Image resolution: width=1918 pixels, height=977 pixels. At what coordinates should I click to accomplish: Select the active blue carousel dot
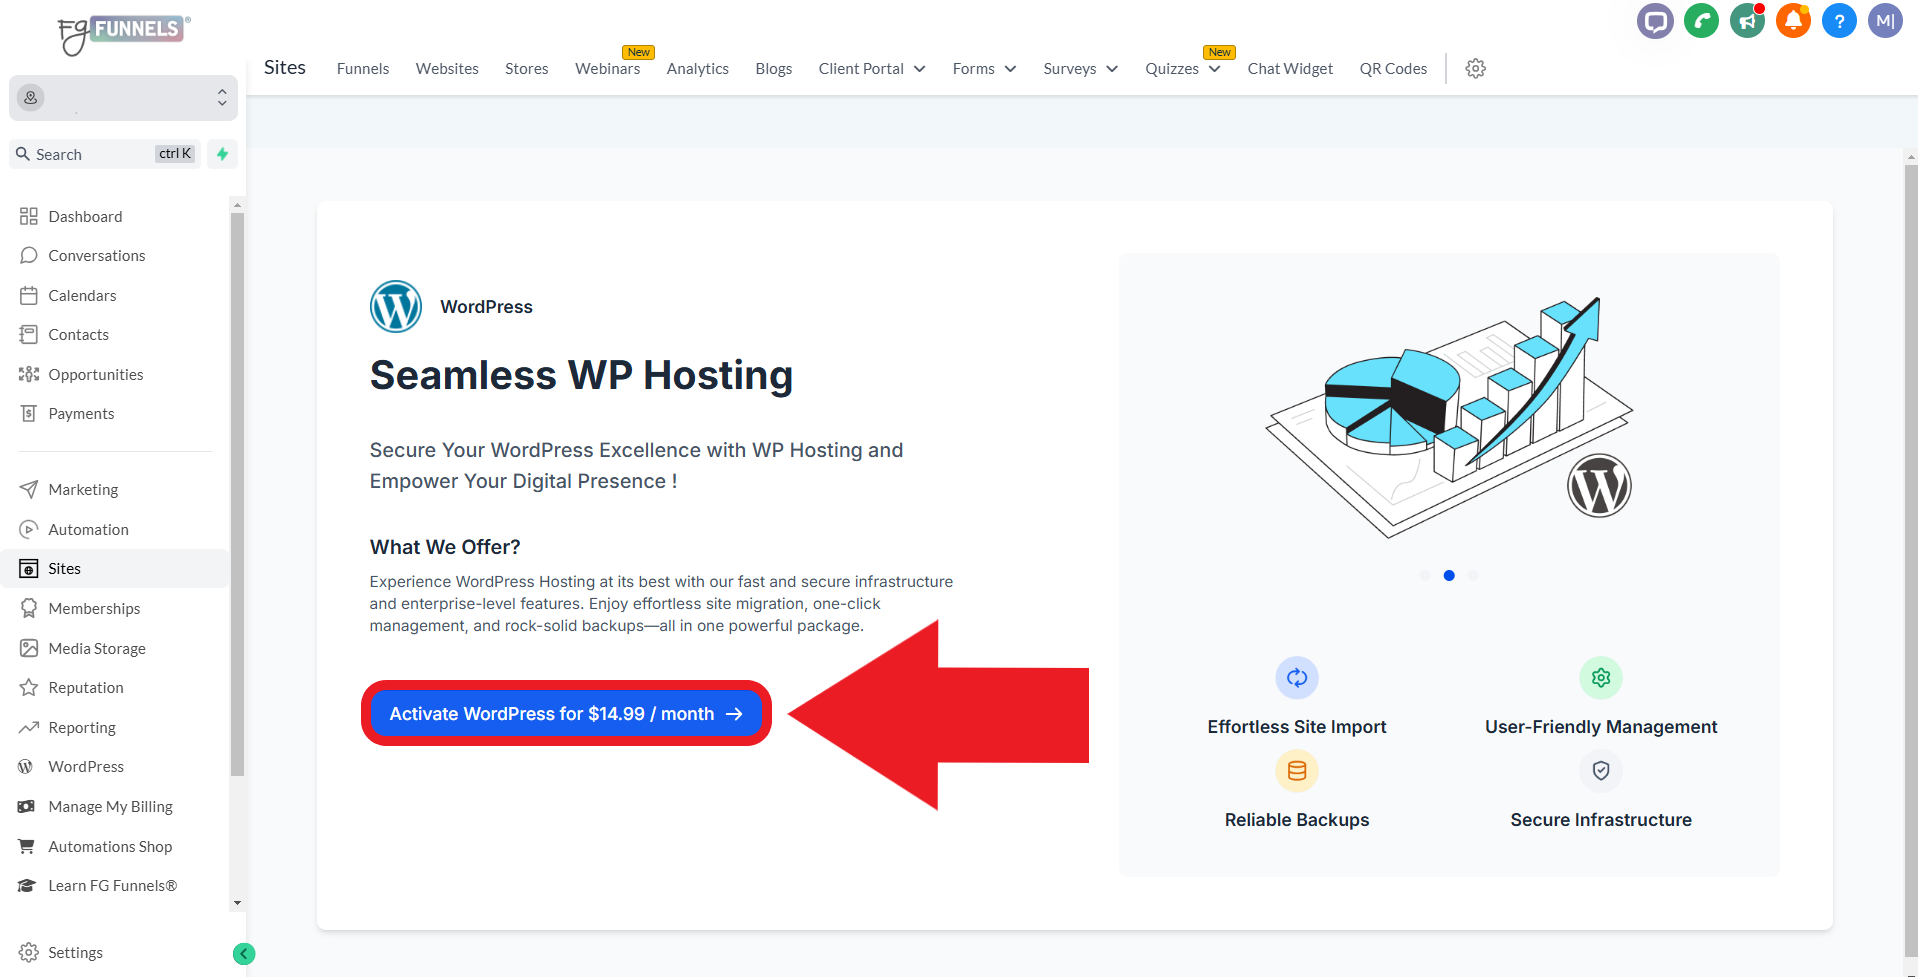click(x=1449, y=575)
